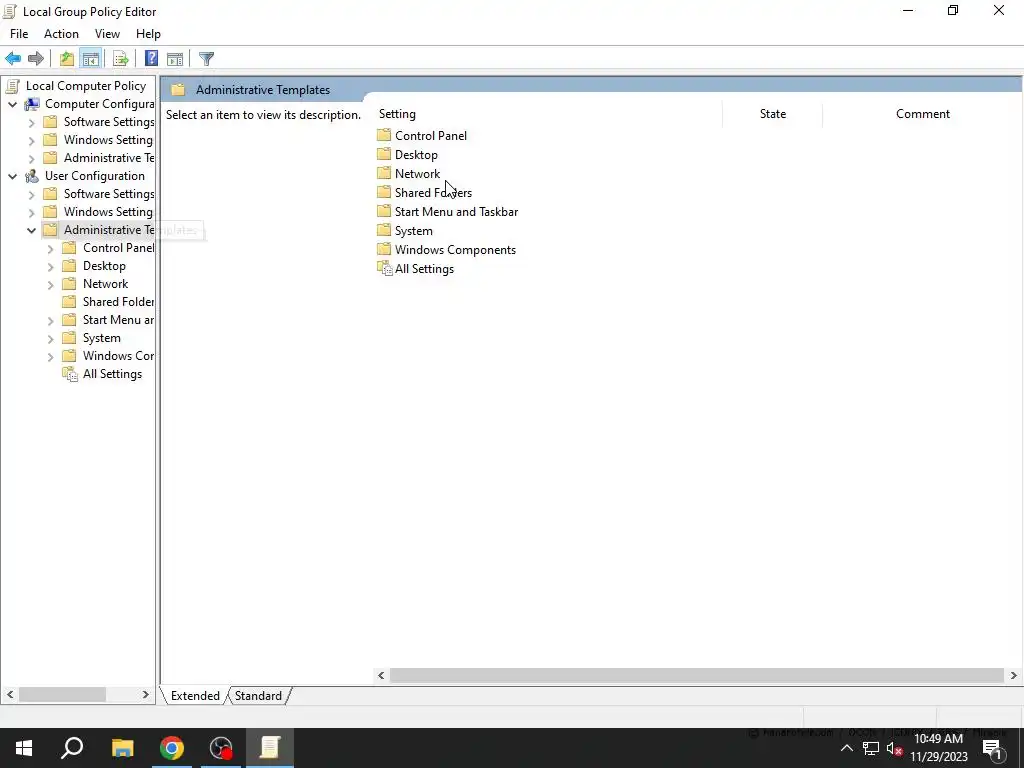Click the muted volume tray icon

895,748
